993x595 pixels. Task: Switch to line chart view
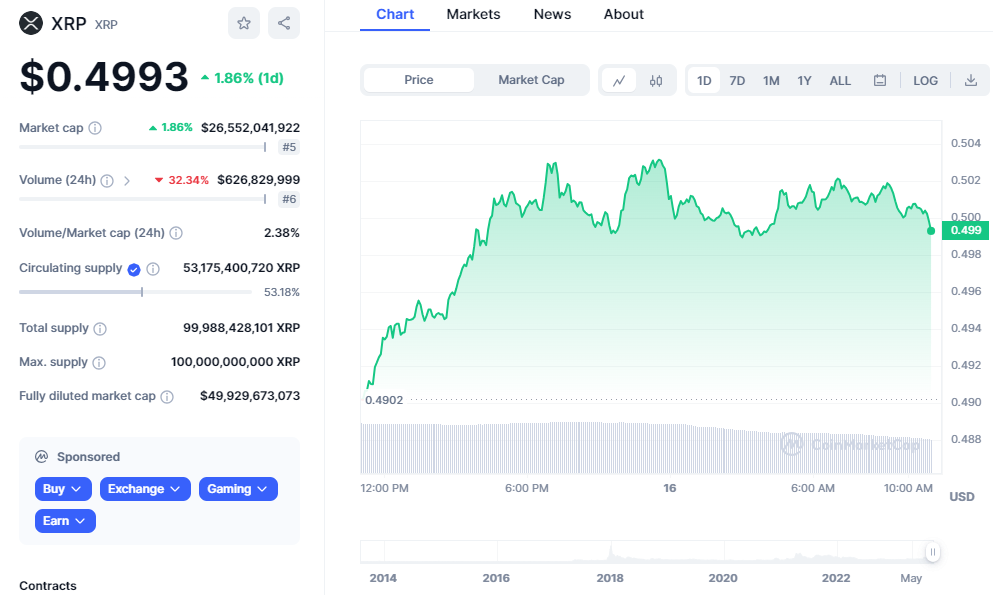[619, 80]
